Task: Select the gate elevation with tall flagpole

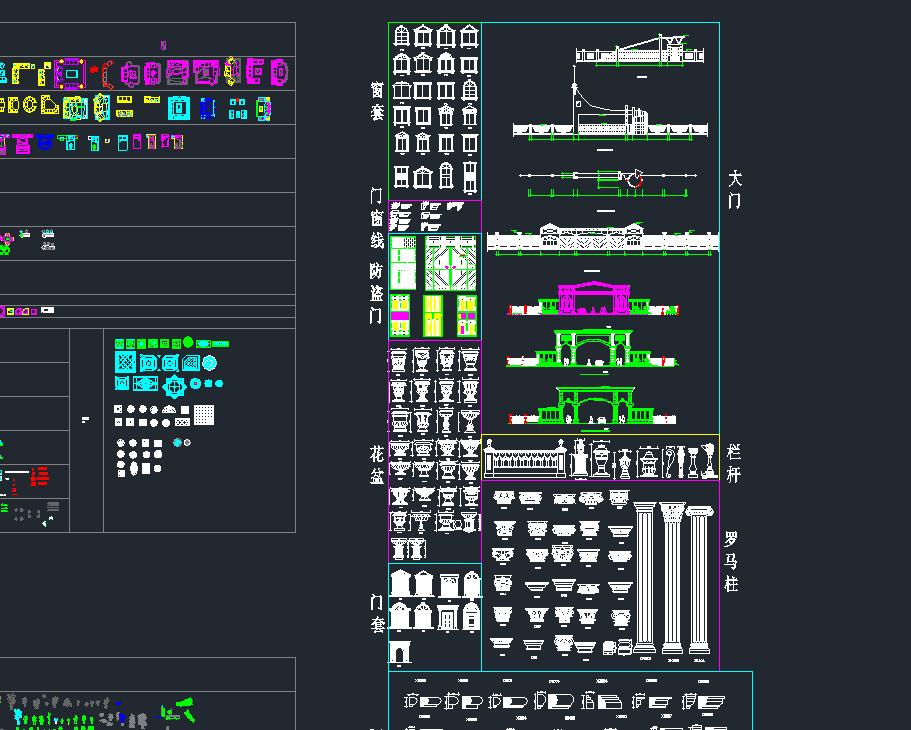Action: (610, 103)
